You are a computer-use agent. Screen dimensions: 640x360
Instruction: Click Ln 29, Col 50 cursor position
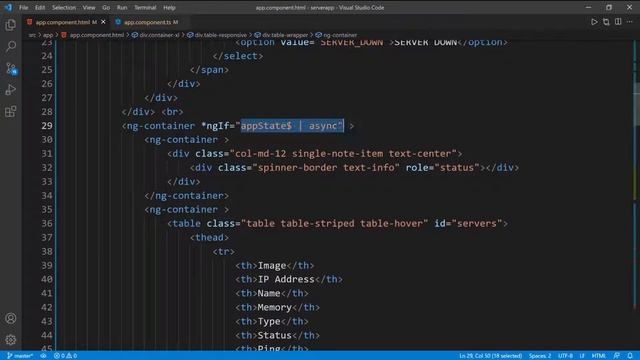pyautogui.click(x=490, y=356)
